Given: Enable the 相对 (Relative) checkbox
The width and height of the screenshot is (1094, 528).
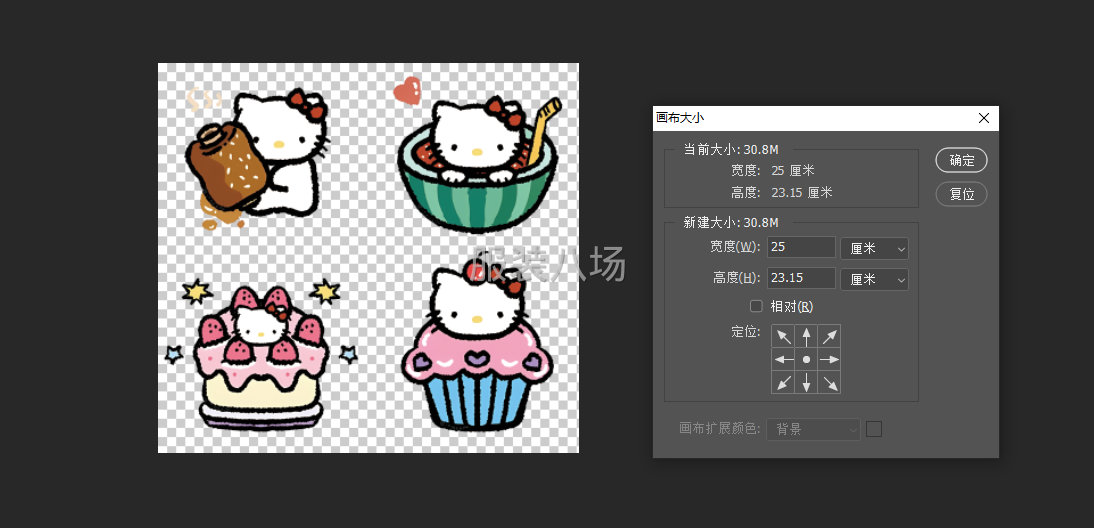Looking at the screenshot, I should 756,306.
